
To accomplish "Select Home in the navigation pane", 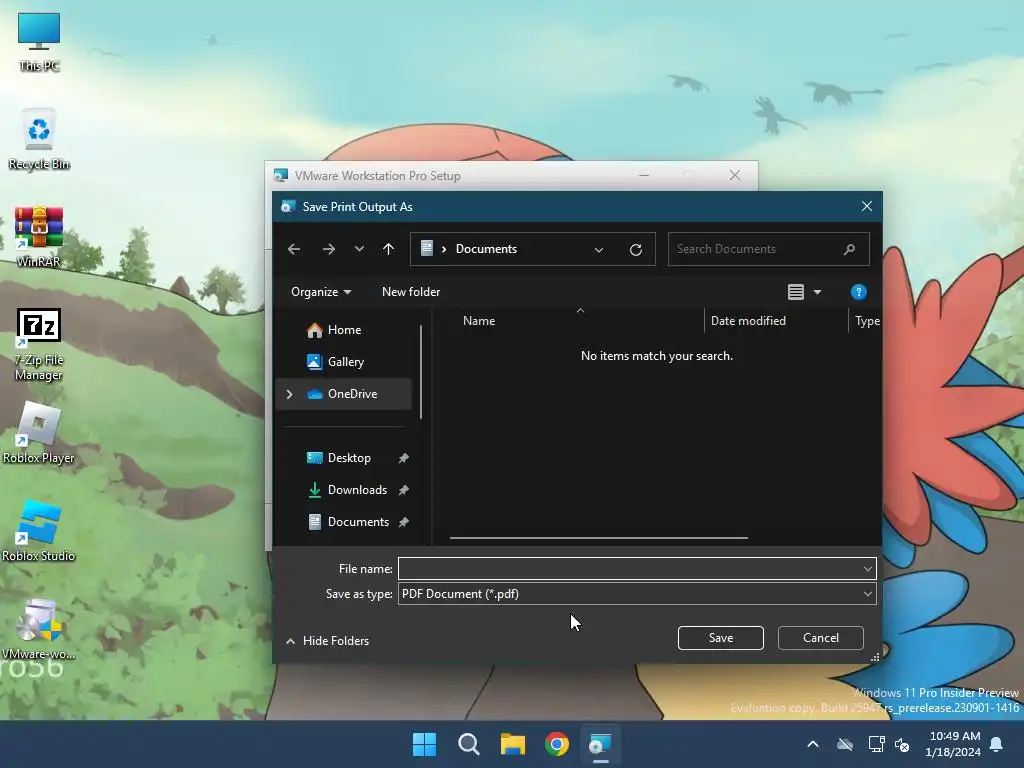I will 344,330.
